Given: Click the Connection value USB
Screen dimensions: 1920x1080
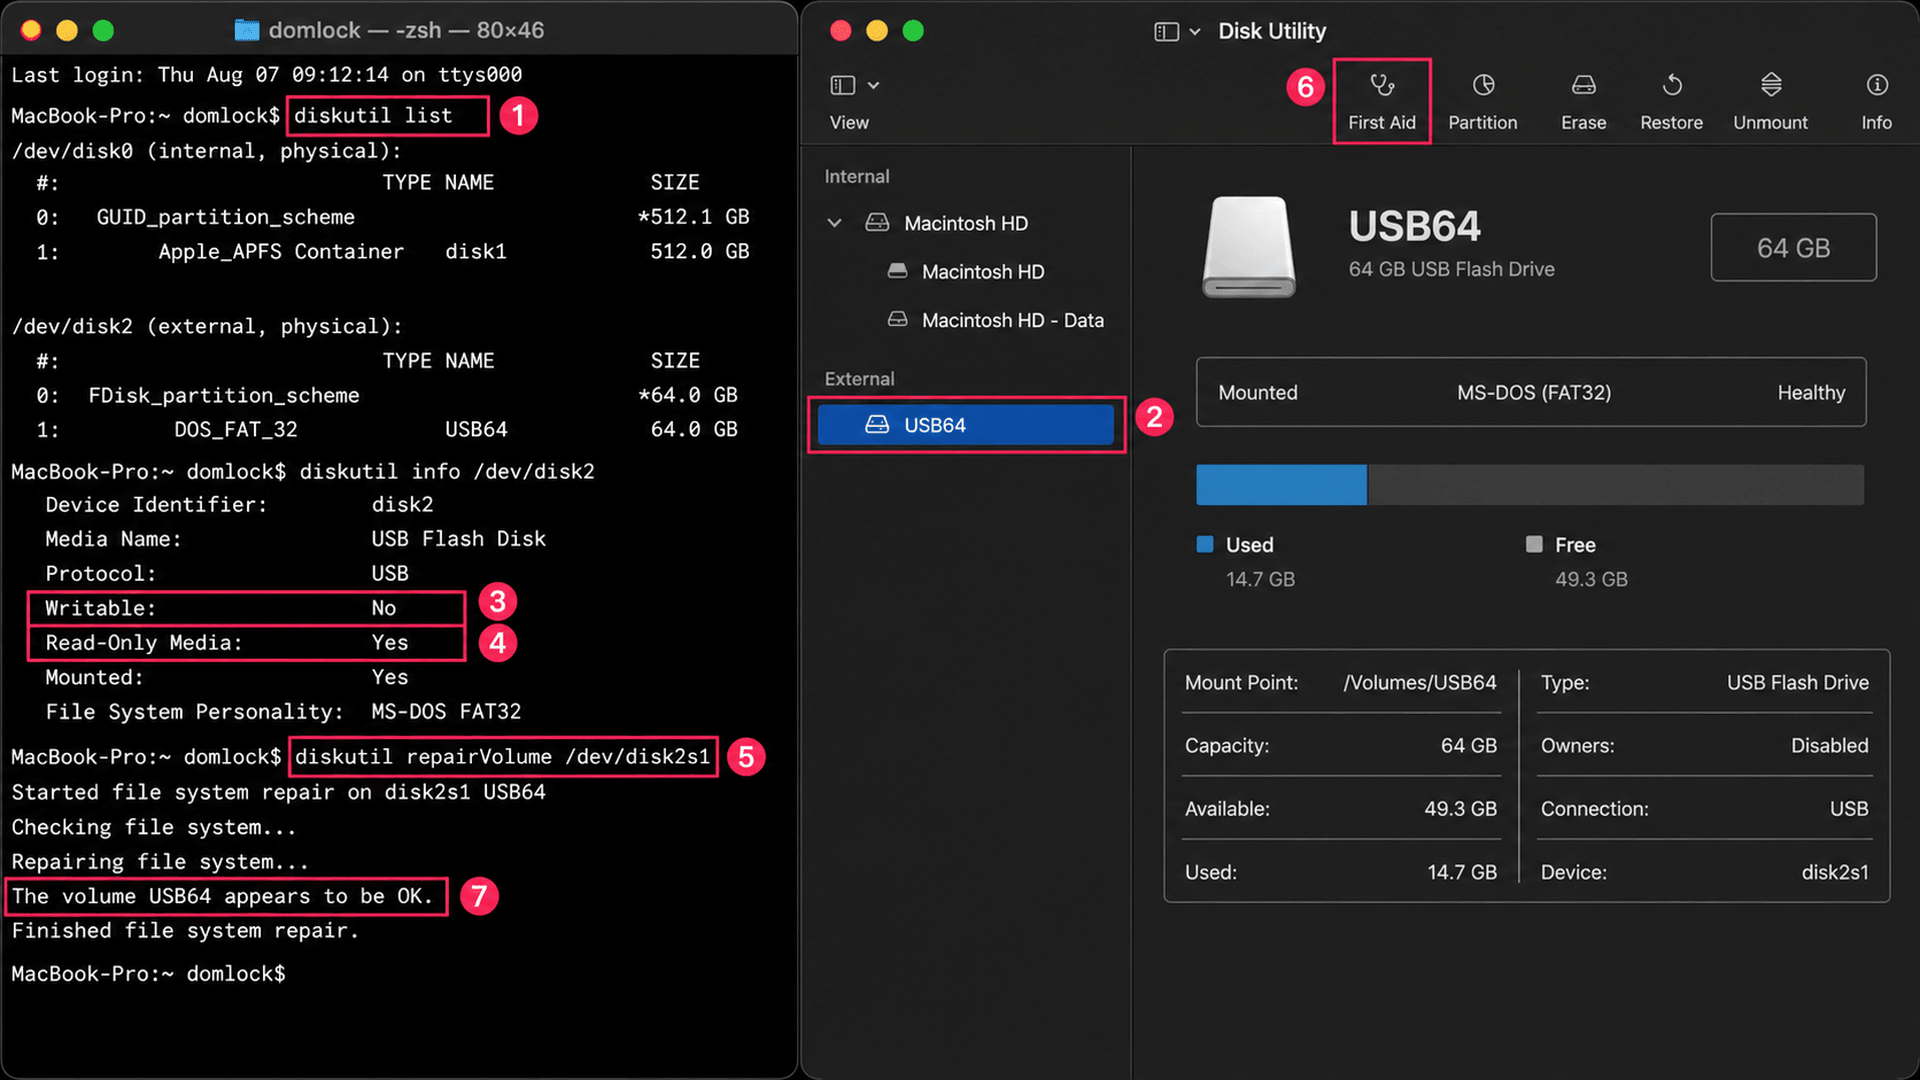Looking at the screenshot, I should coord(1849,808).
